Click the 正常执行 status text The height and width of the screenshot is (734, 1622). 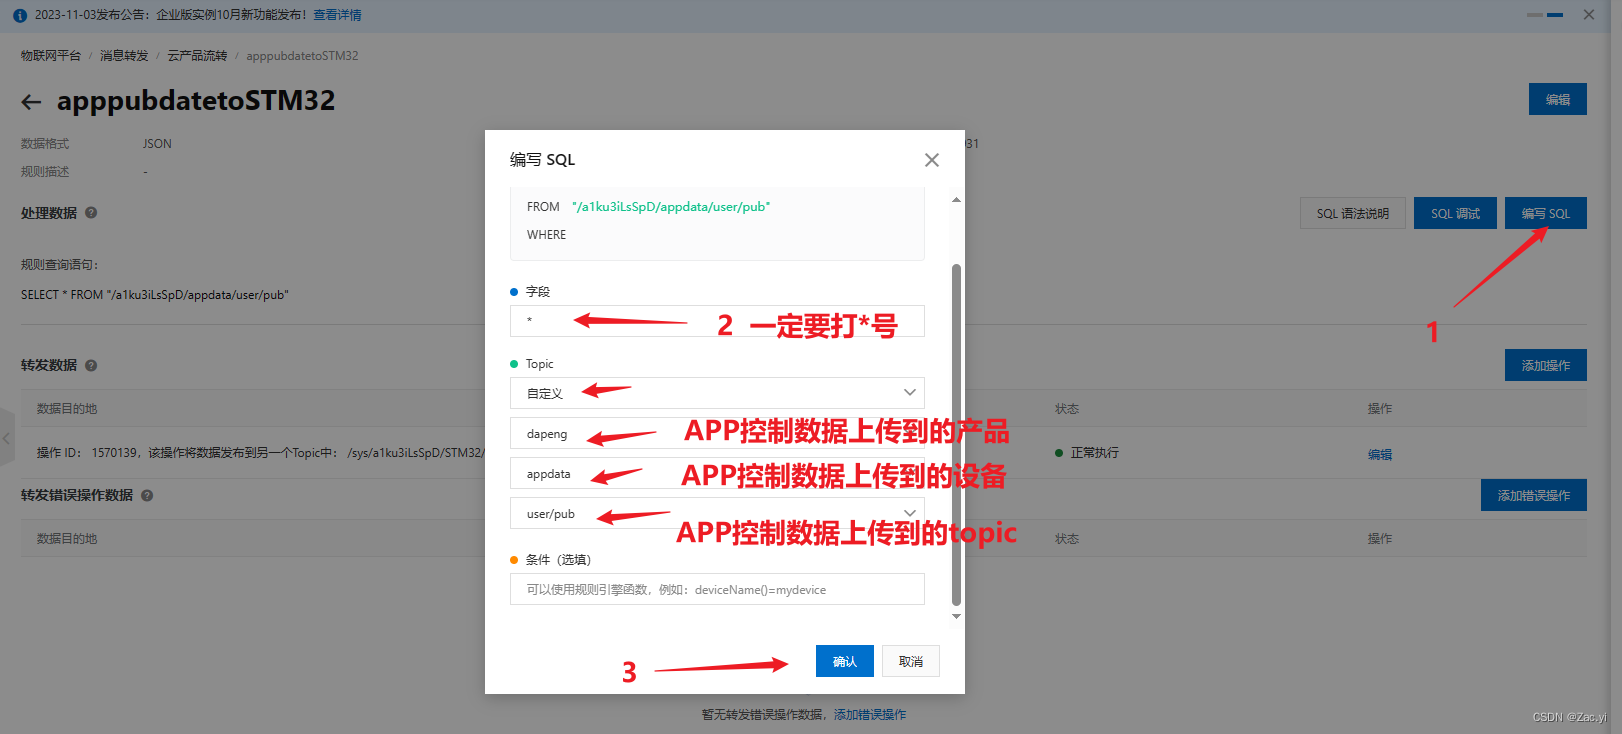[1095, 453]
